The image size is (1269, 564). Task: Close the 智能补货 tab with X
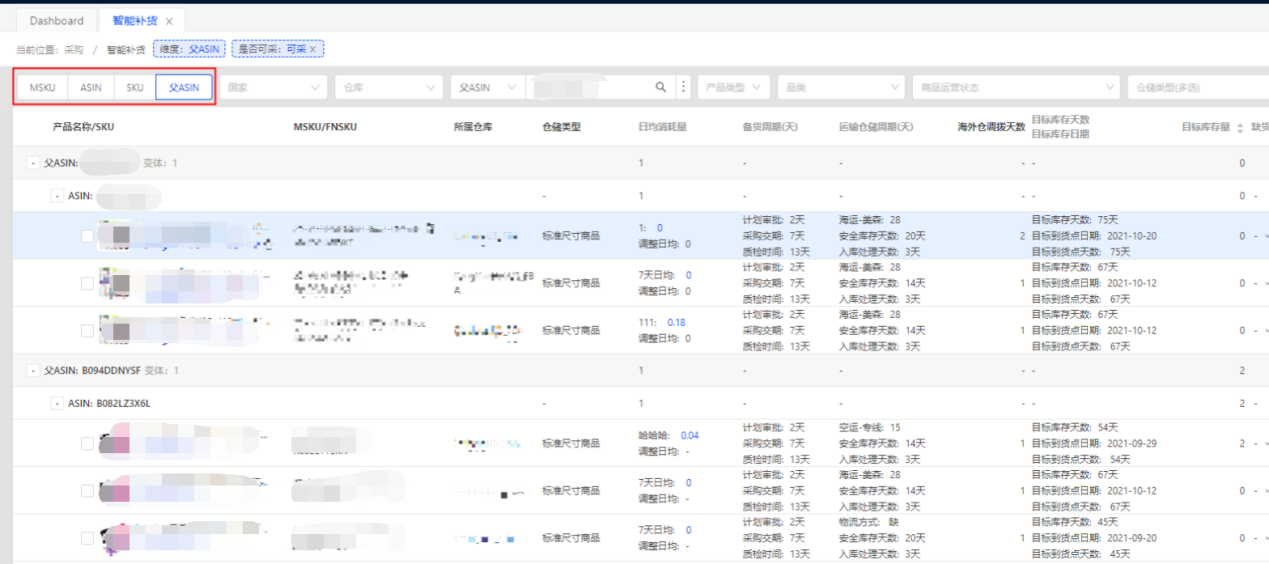click(x=169, y=21)
